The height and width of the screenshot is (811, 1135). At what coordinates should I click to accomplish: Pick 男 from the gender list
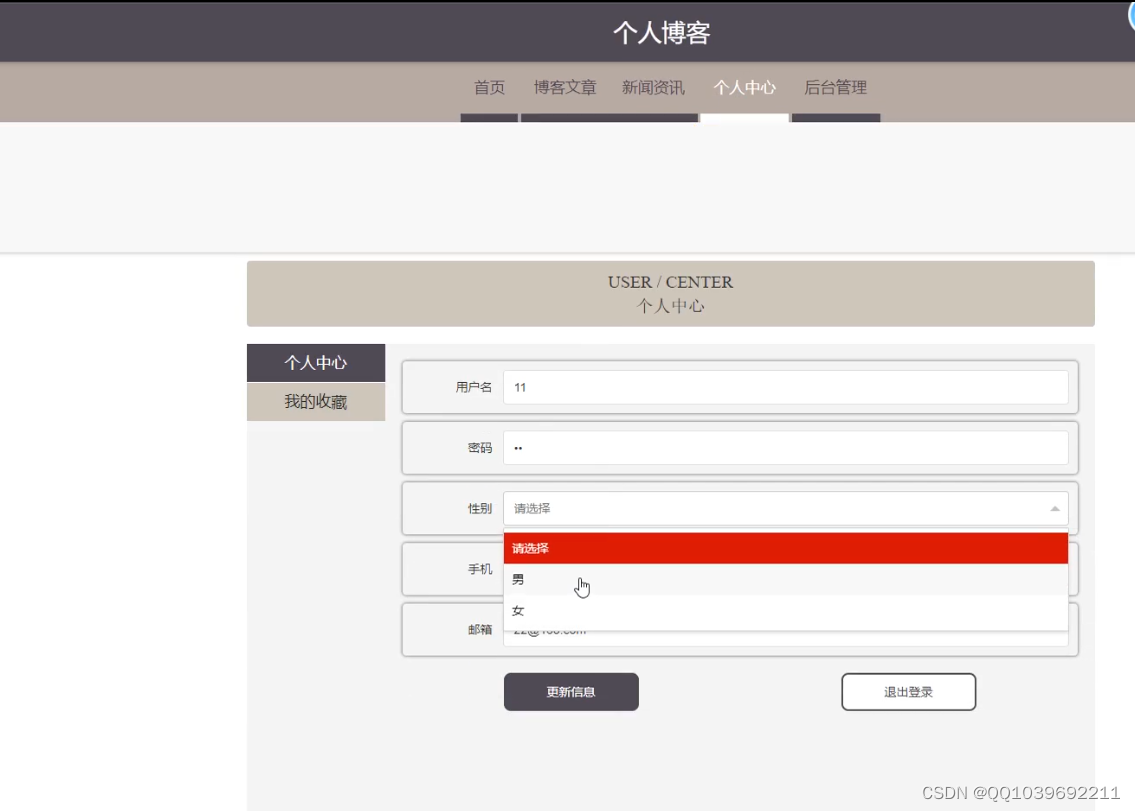pyautogui.click(x=785, y=579)
